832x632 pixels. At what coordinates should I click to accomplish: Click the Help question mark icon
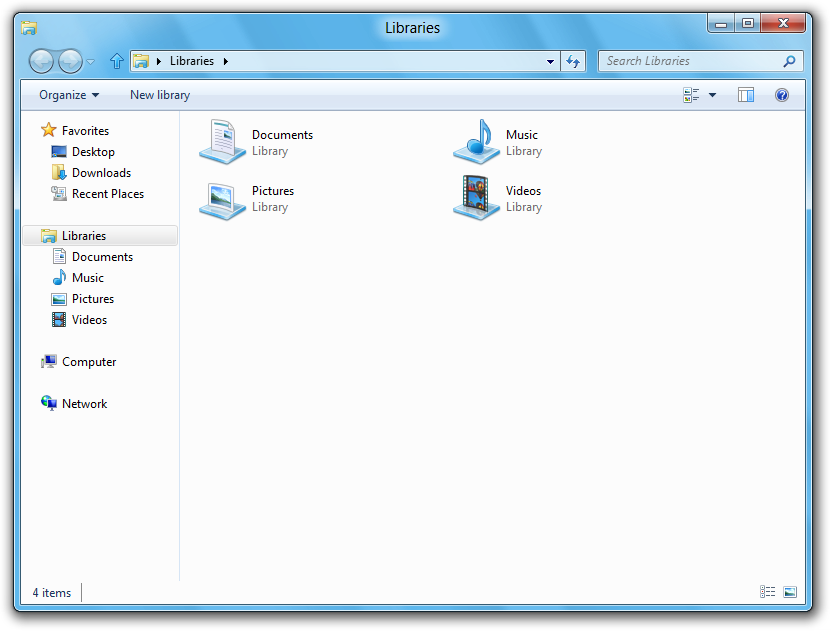[782, 95]
